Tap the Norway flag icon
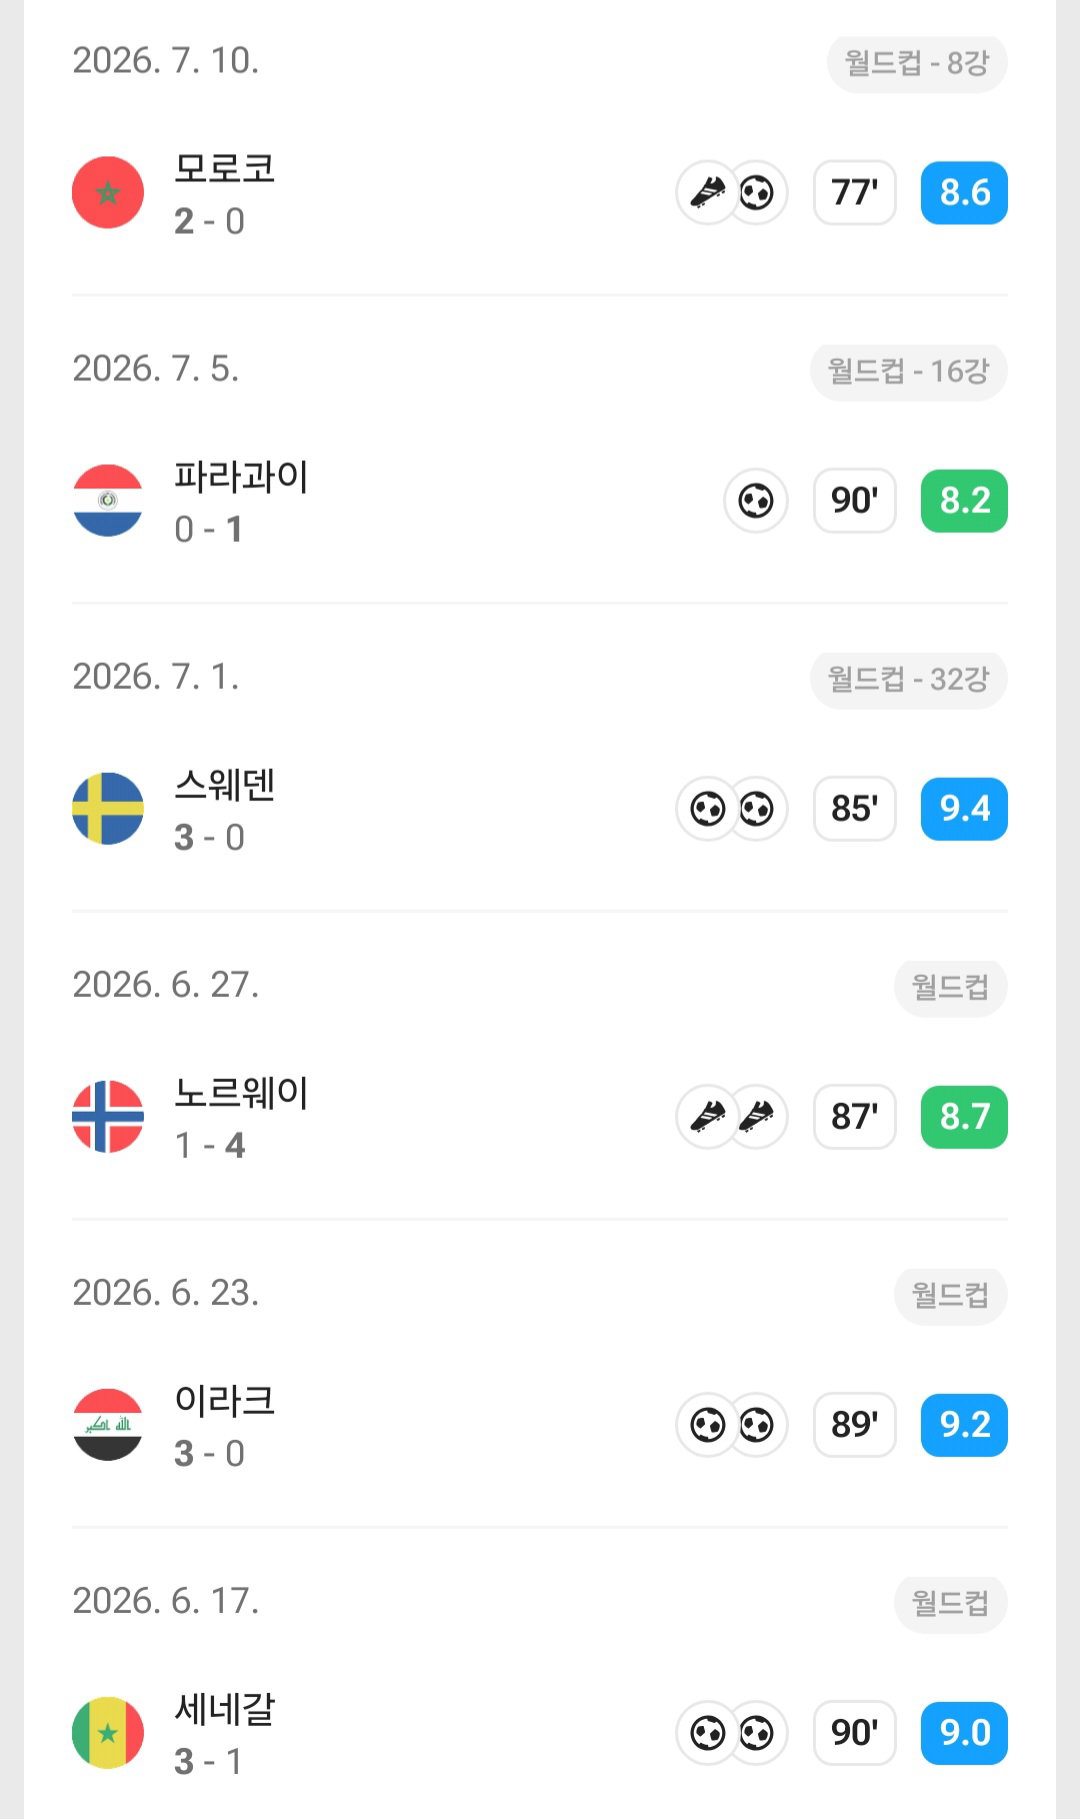This screenshot has width=1080, height=1819. [108, 1116]
